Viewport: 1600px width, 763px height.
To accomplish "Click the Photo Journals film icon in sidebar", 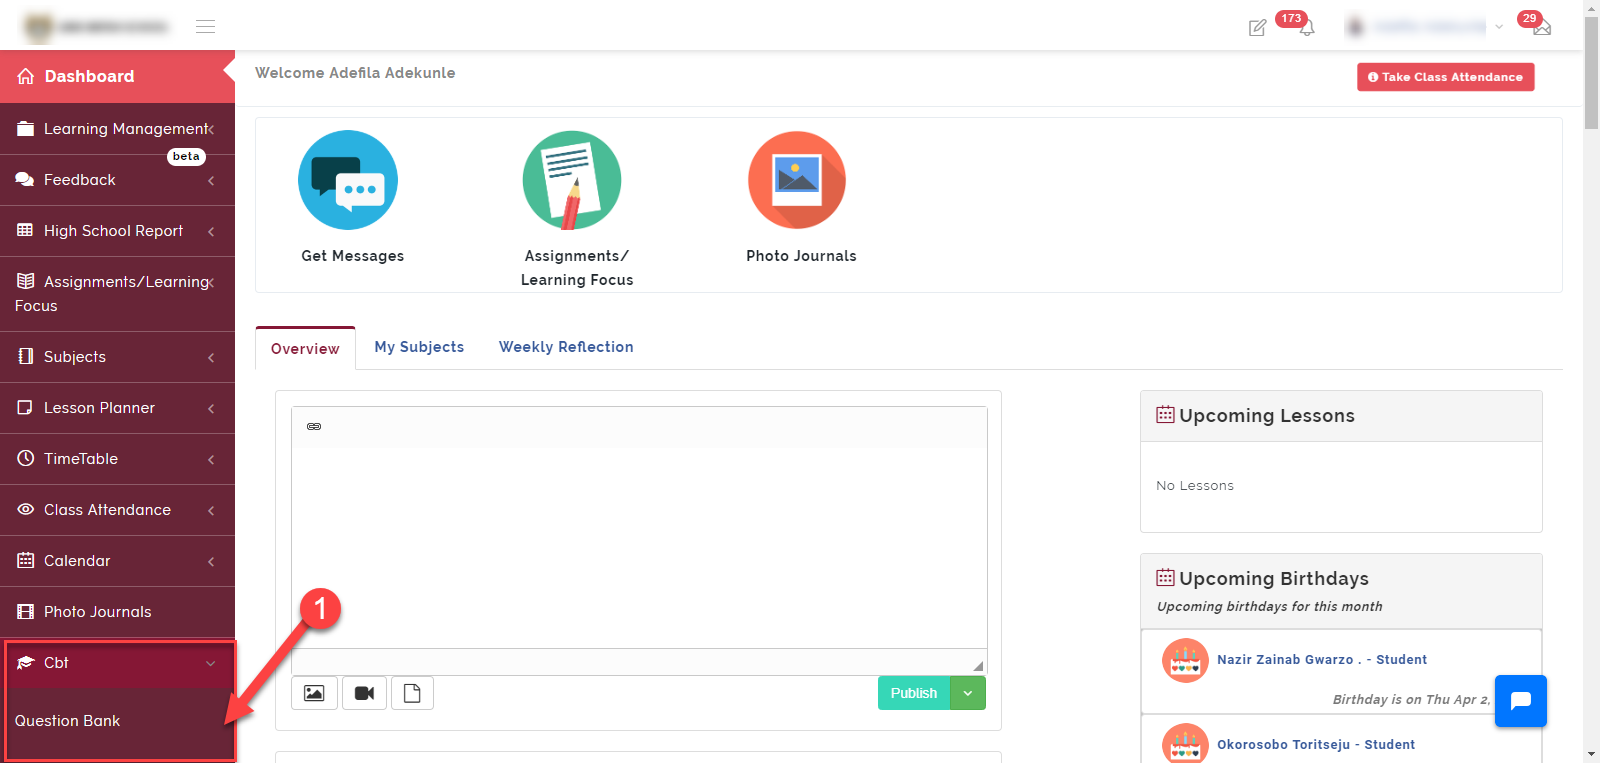I will [26, 611].
